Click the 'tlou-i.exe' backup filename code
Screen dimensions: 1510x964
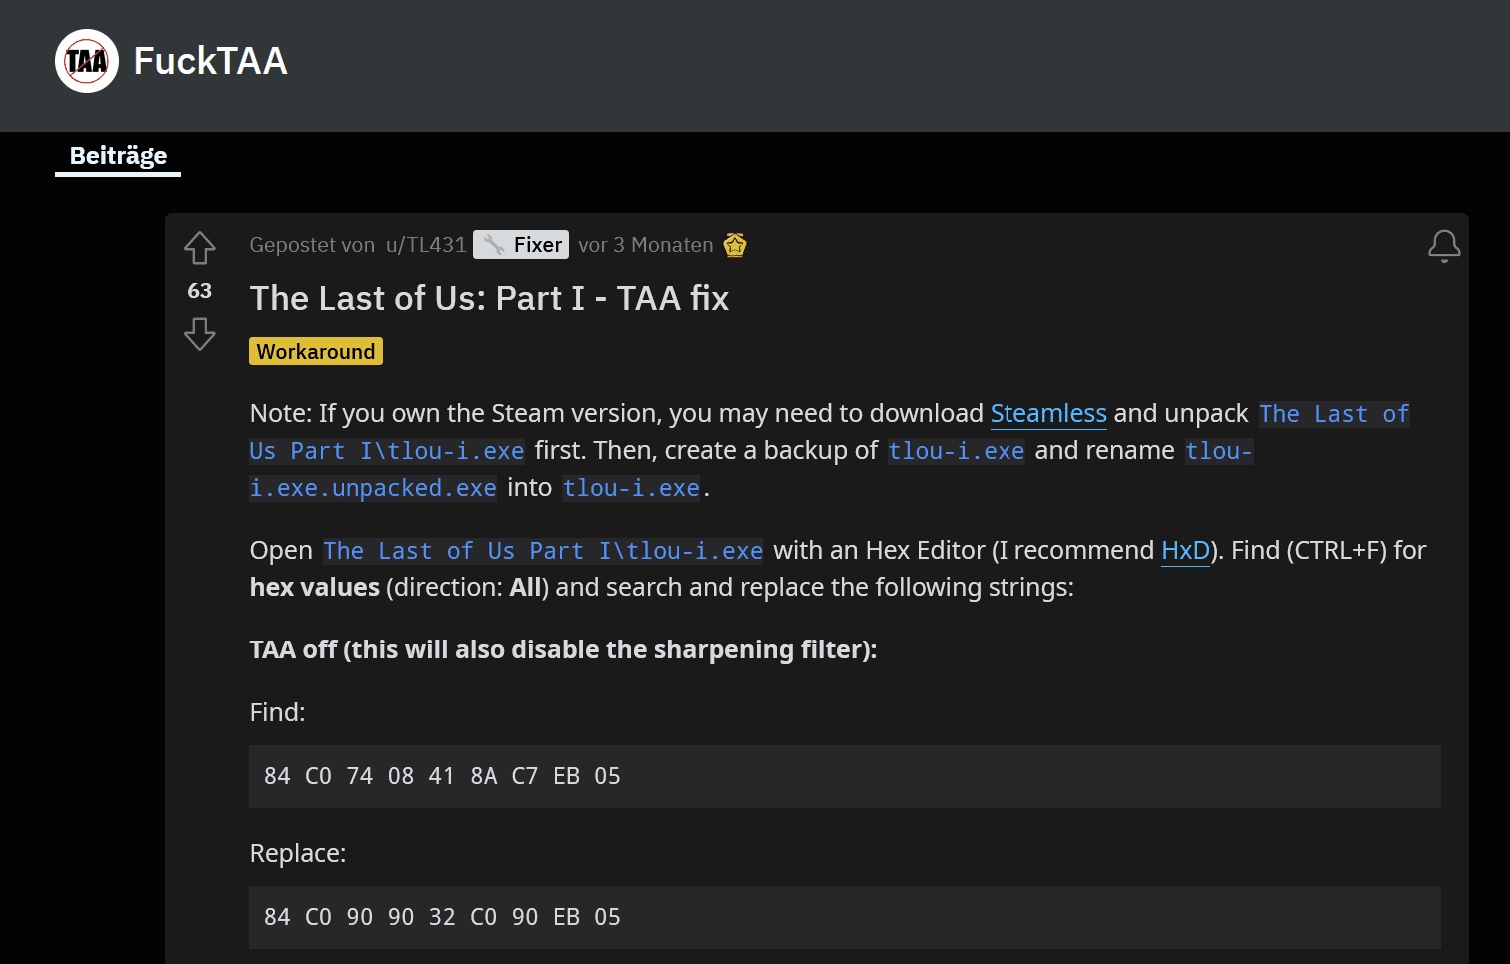click(x=956, y=451)
